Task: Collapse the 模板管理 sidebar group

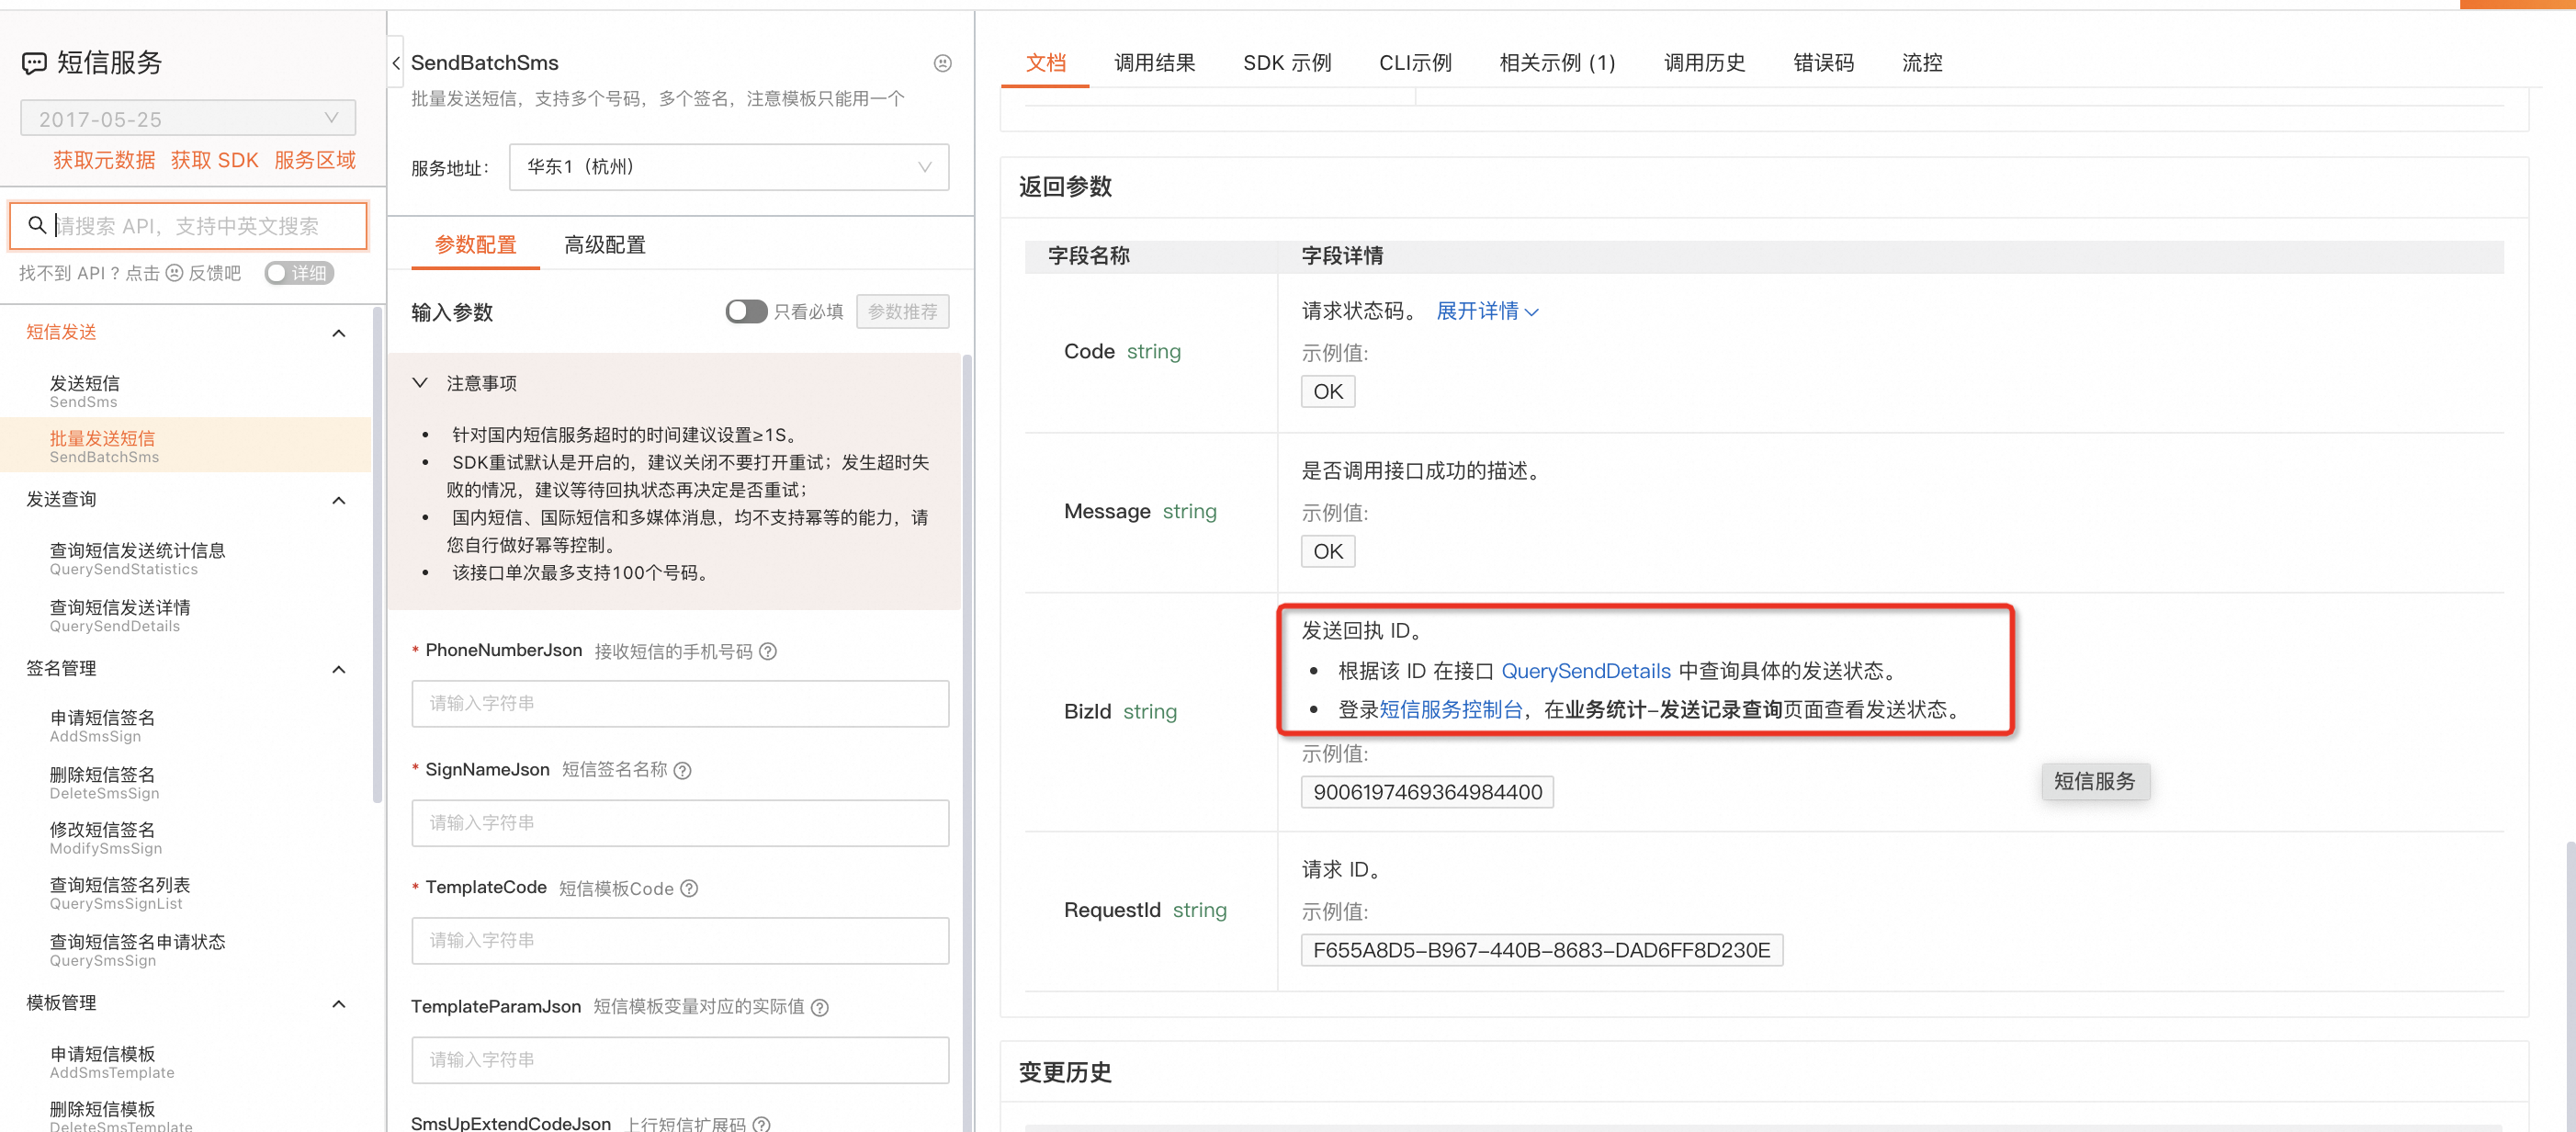Action: coord(339,1004)
